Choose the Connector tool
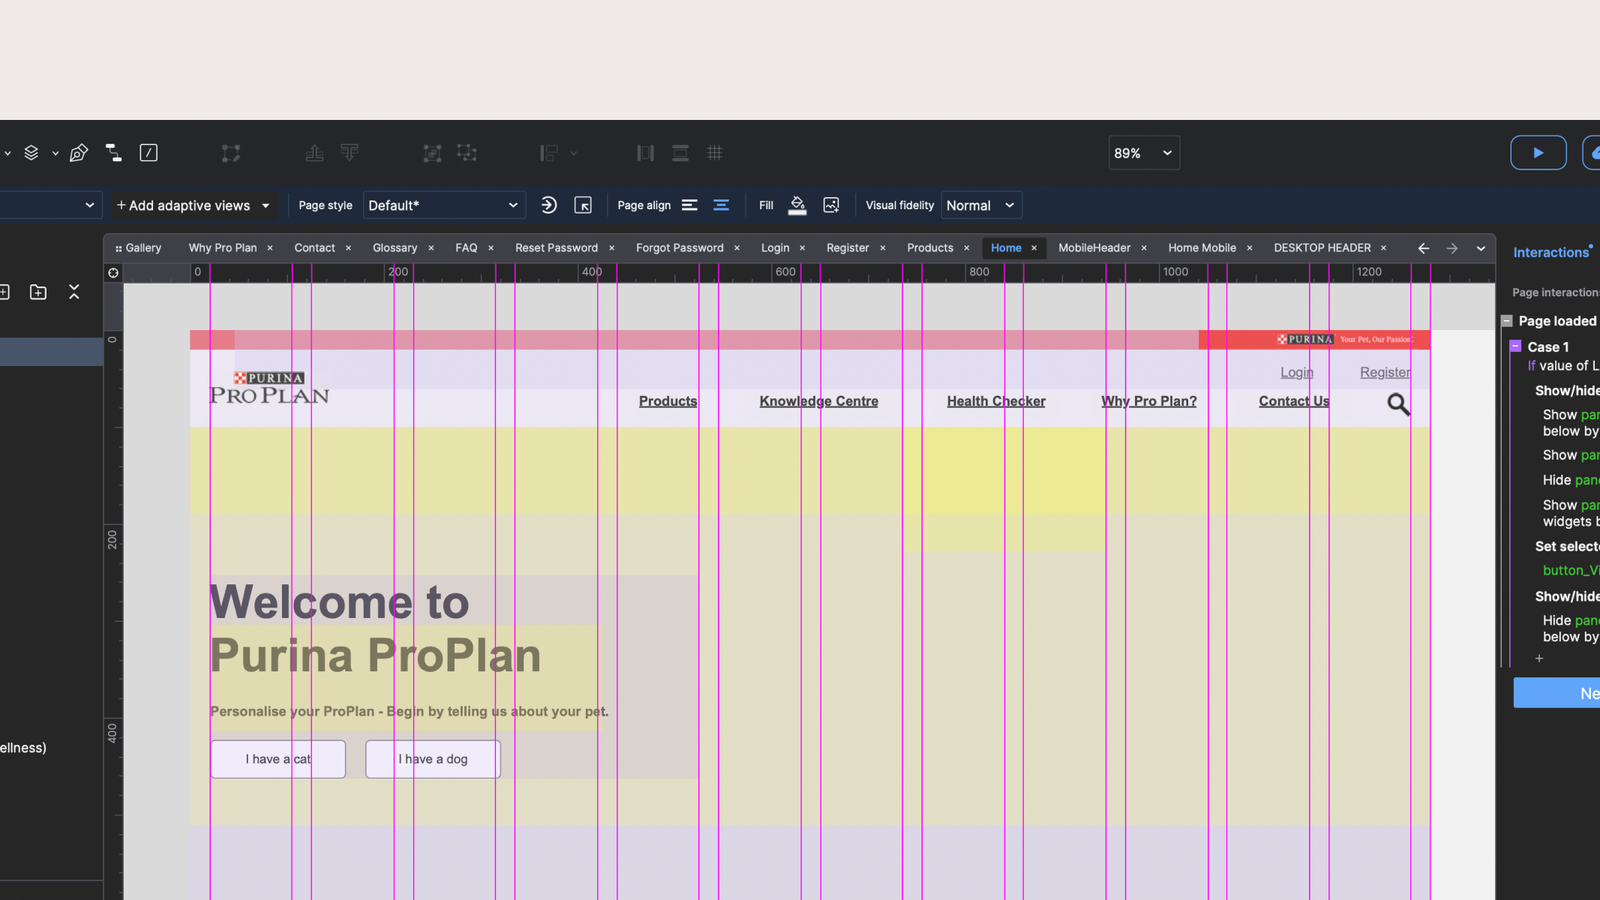 point(113,153)
